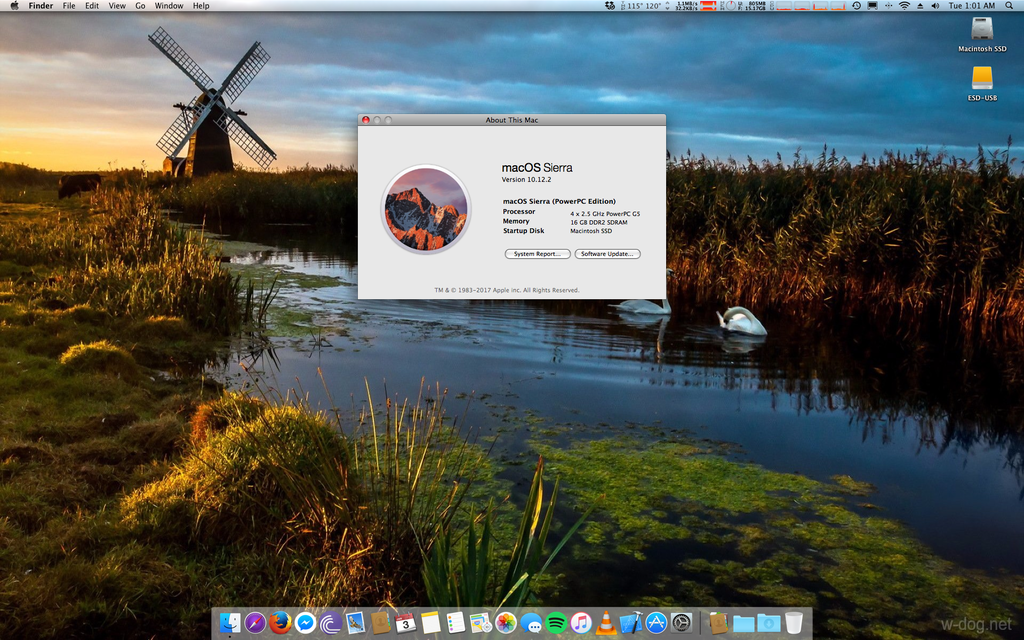Image resolution: width=1024 pixels, height=640 pixels.
Task: Open the Edit menu
Action: click(92, 6)
